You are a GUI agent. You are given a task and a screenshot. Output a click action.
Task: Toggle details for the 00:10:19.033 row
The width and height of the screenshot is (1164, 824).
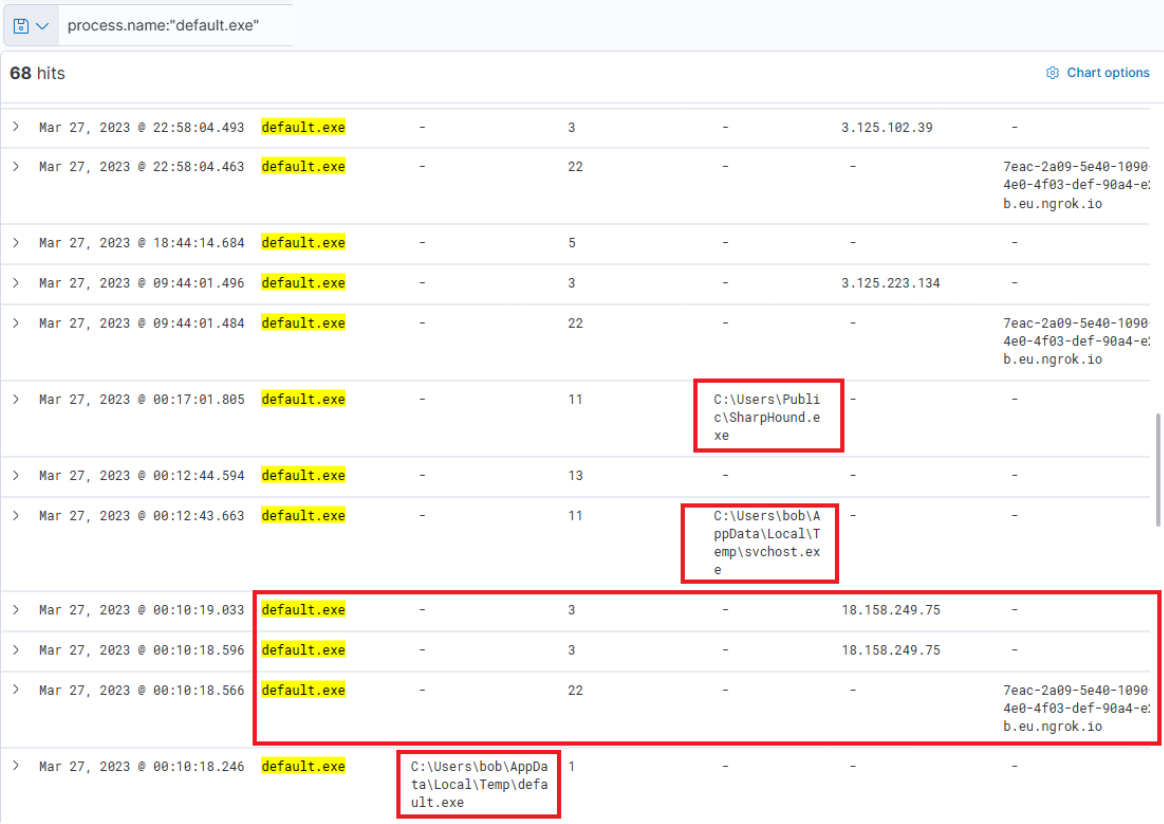pos(15,609)
